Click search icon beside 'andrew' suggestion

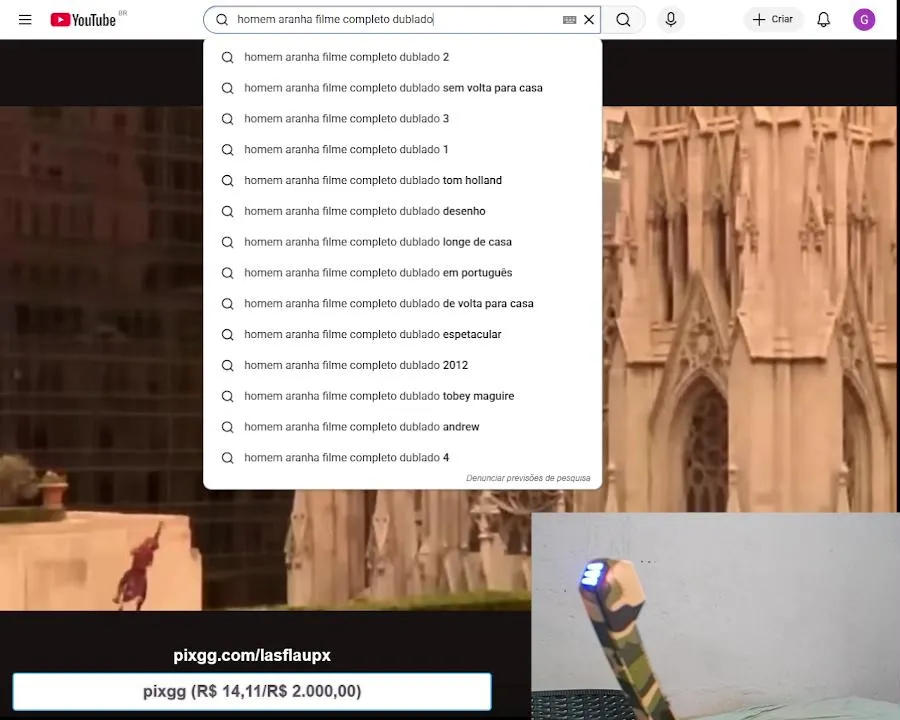(x=228, y=427)
